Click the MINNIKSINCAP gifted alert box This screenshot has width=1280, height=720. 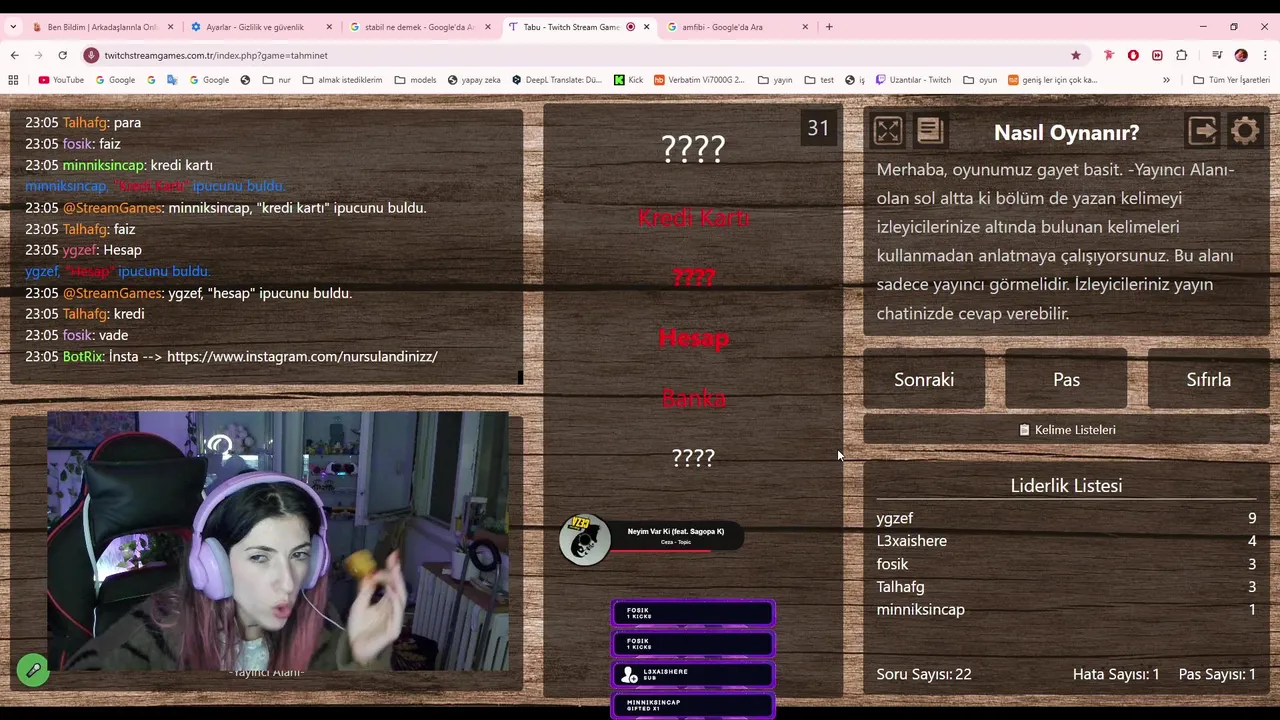(x=693, y=705)
